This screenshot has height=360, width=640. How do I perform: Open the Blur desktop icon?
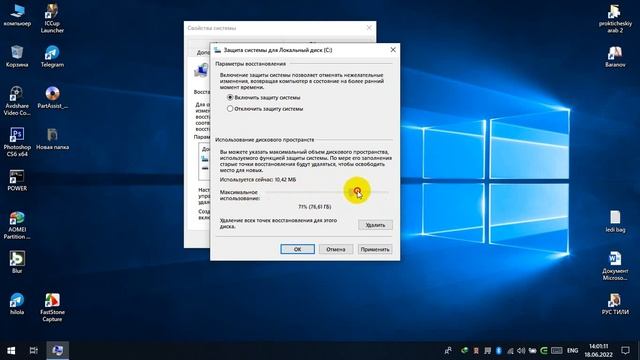(x=17, y=262)
